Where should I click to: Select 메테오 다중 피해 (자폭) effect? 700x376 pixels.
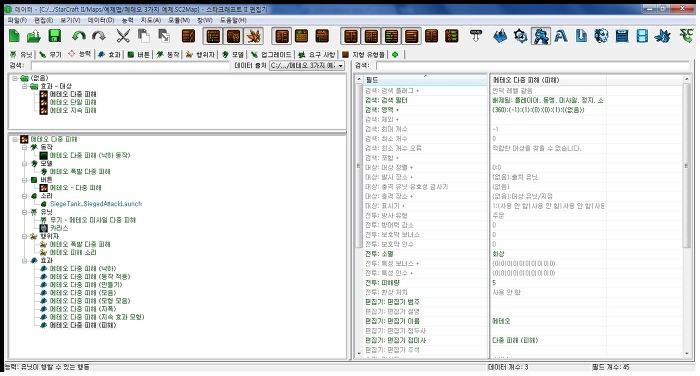pyautogui.click(x=83, y=309)
